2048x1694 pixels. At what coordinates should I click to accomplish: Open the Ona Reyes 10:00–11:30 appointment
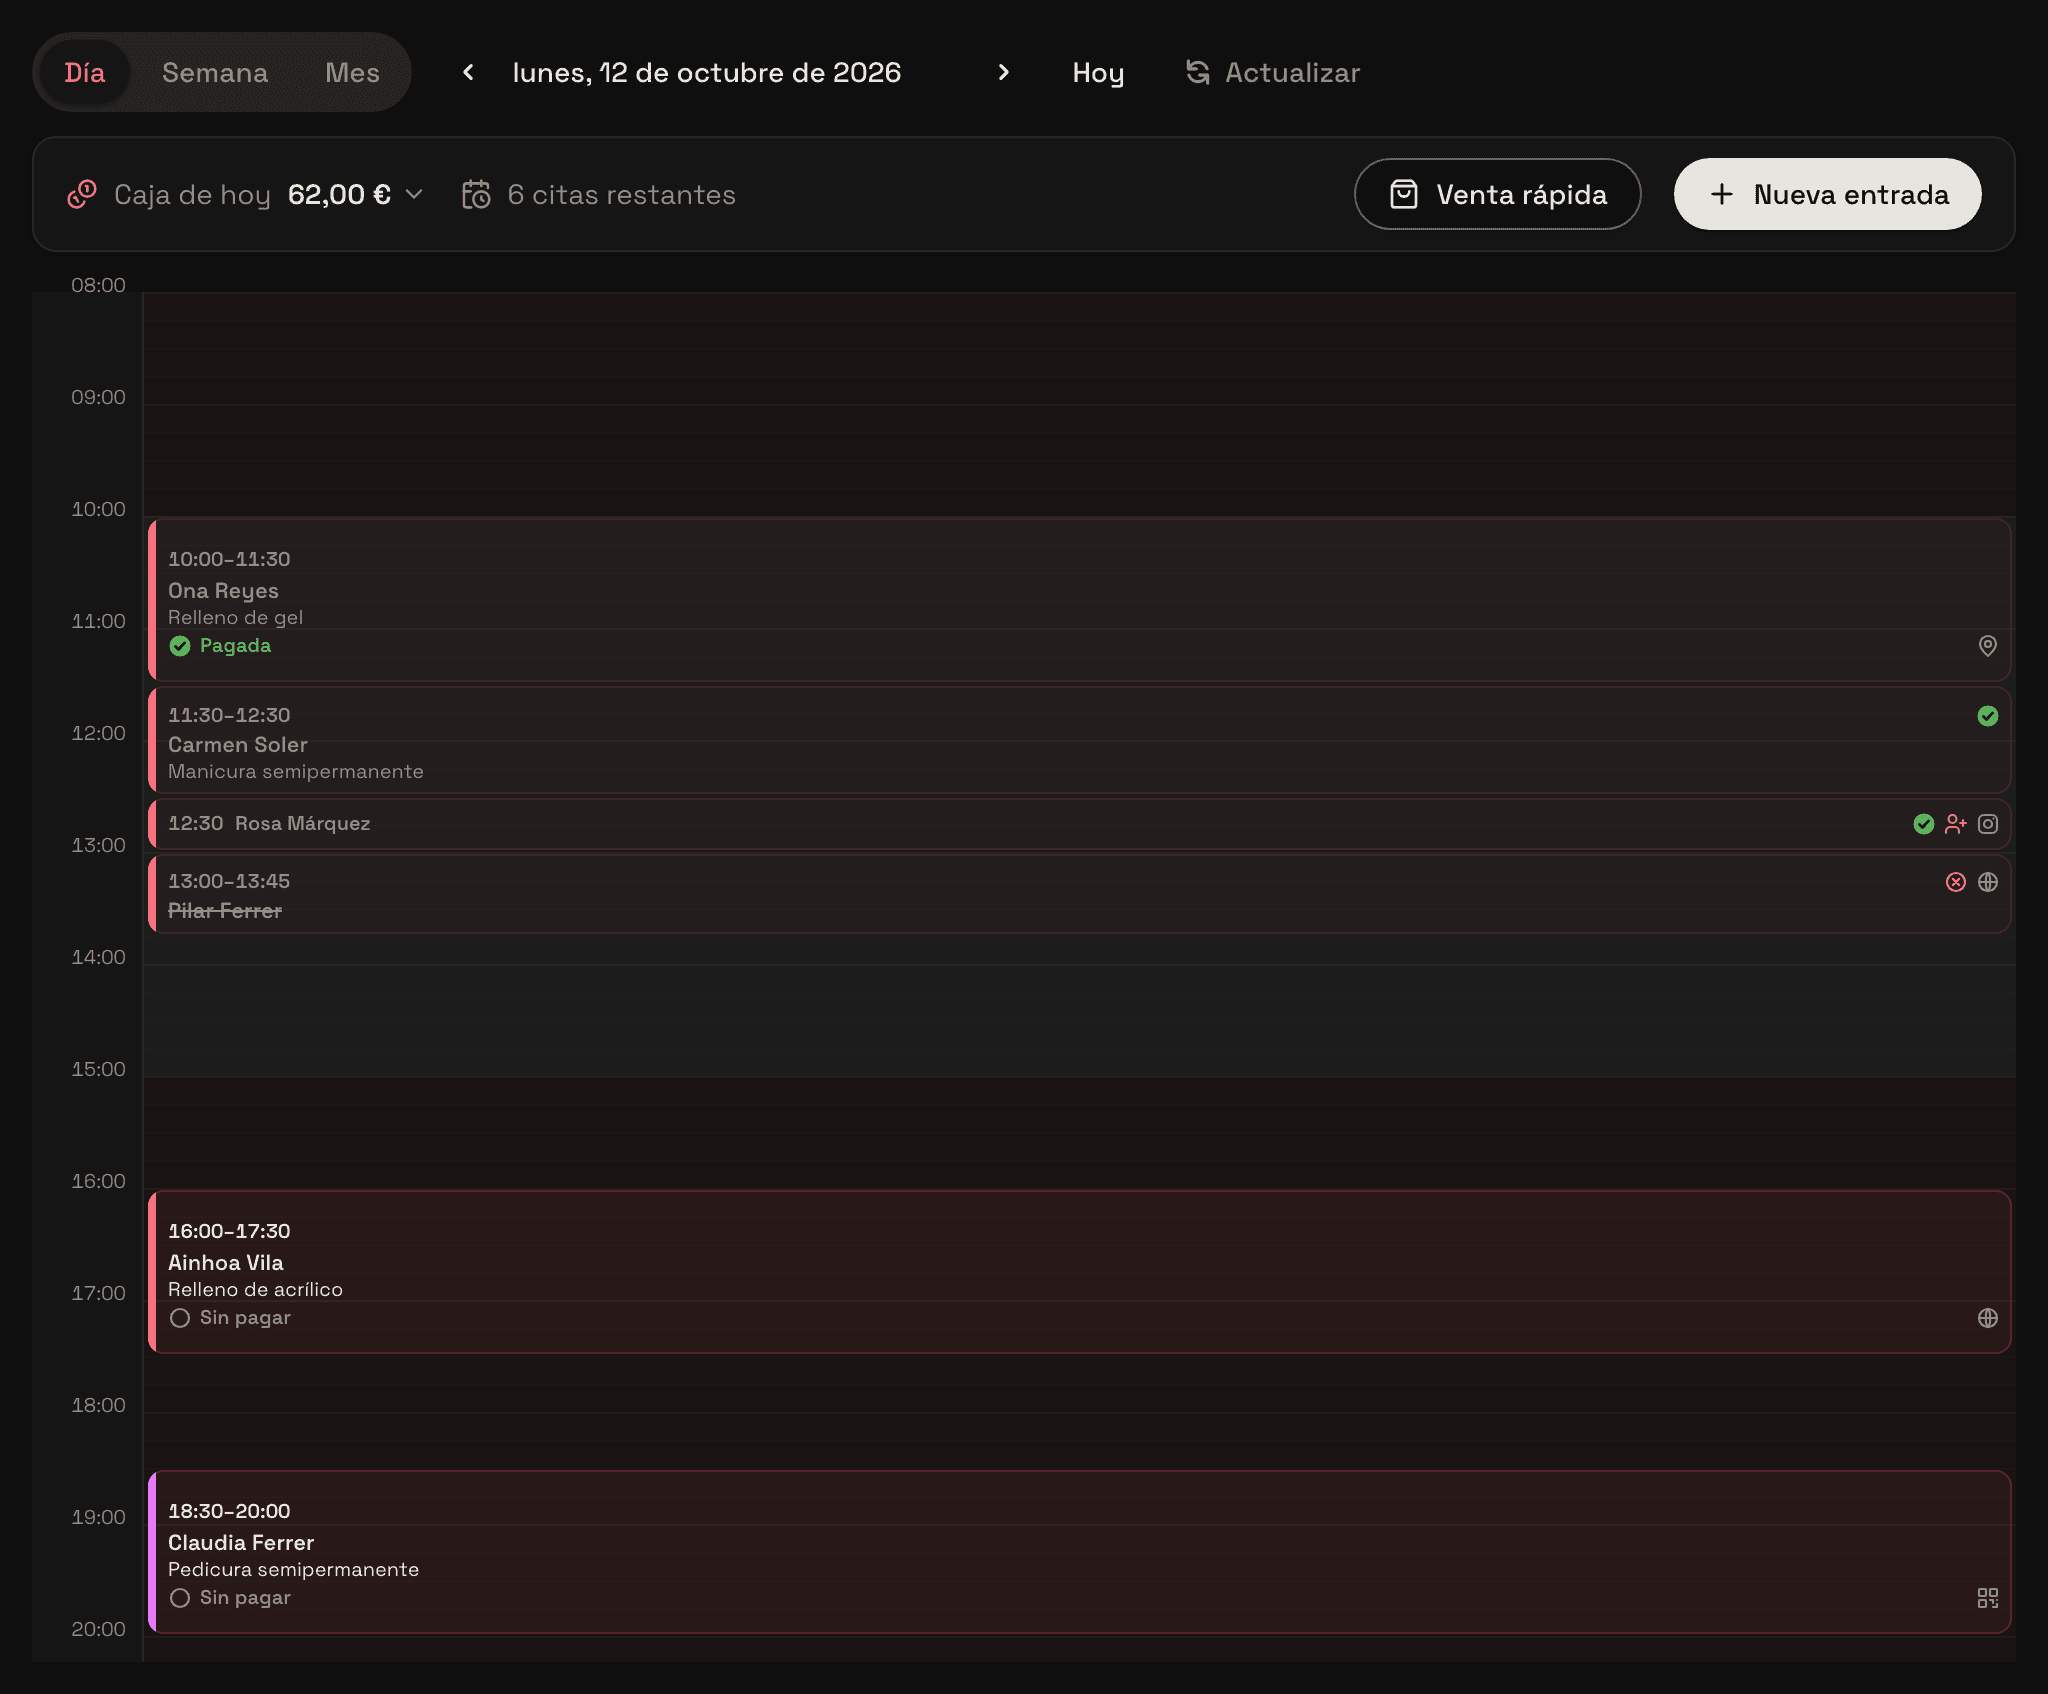point(1079,600)
